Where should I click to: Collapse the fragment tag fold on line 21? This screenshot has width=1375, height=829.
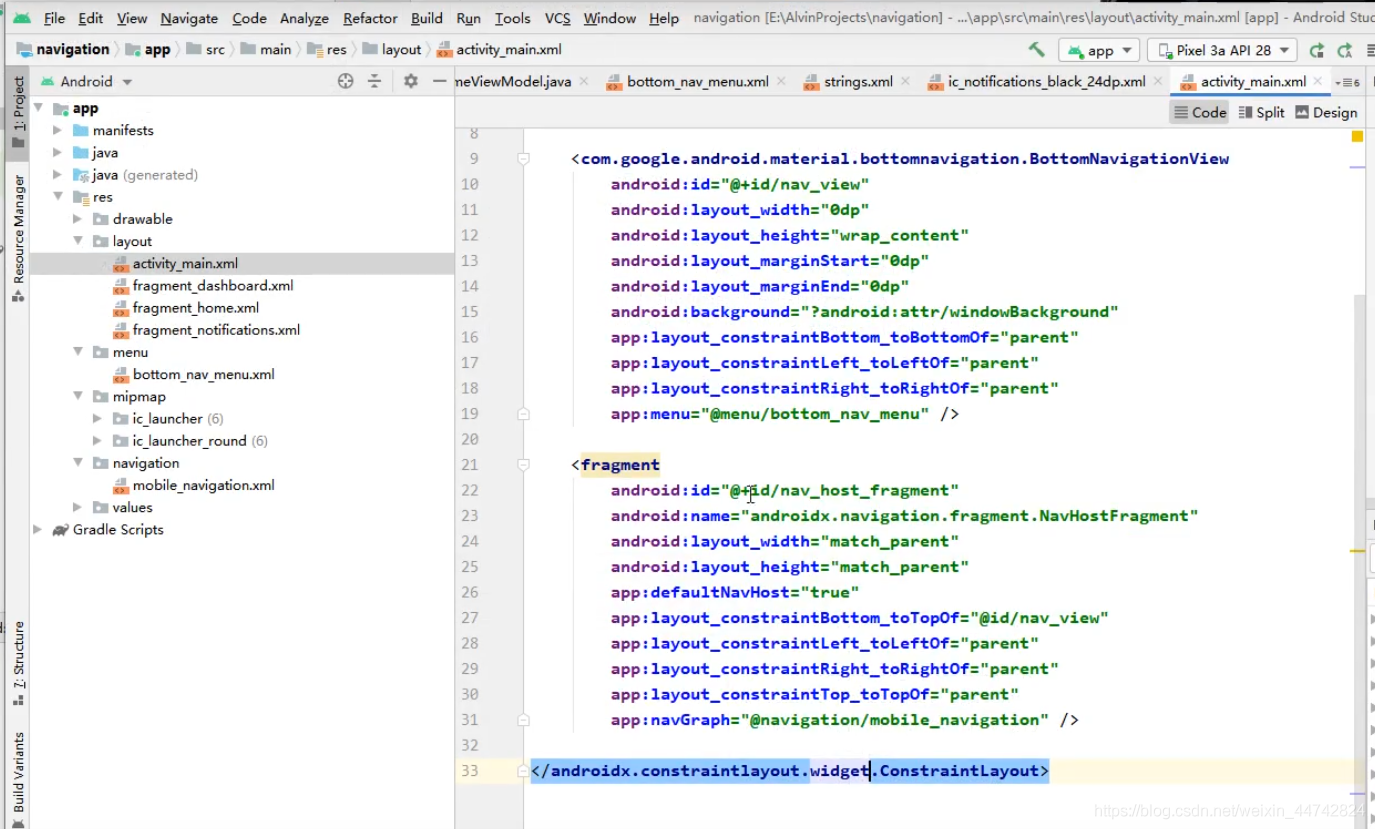tap(523, 465)
